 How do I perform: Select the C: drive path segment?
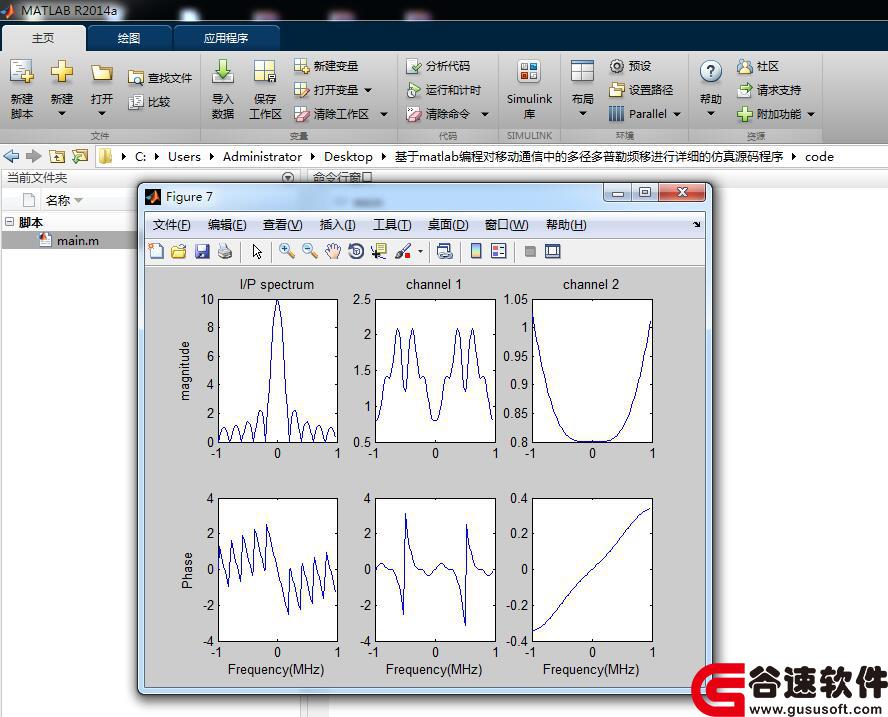click(x=140, y=156)
